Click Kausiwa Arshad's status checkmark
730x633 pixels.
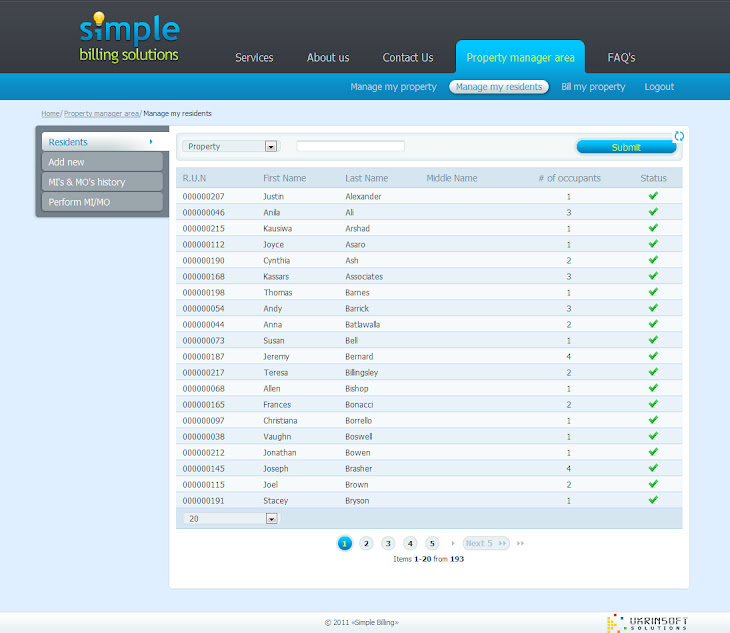click(x=653, y=228)
